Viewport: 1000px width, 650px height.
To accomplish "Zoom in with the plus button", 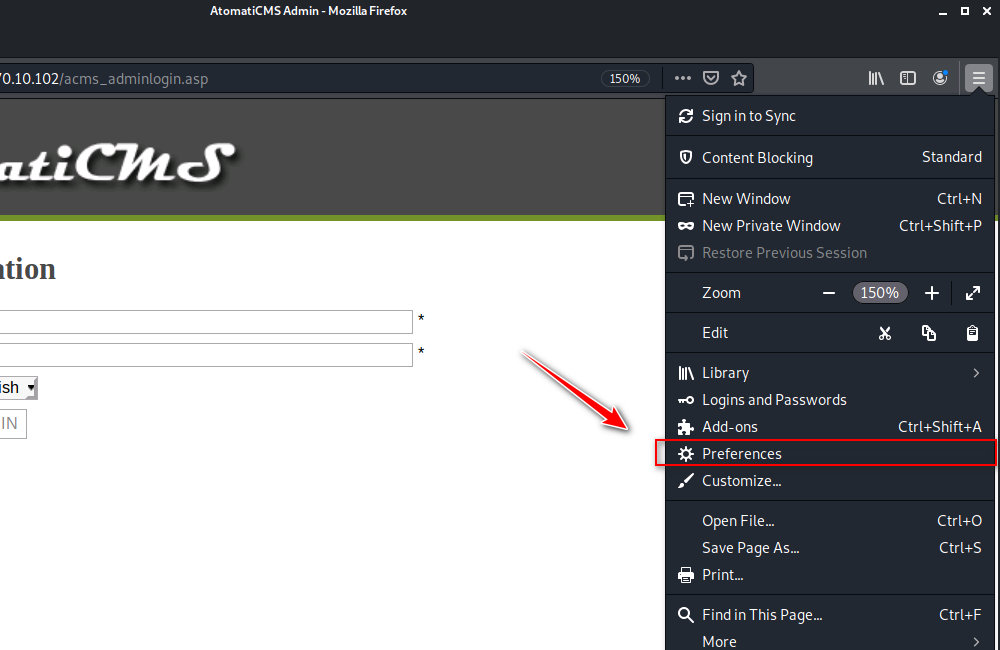I will [932, 293].
